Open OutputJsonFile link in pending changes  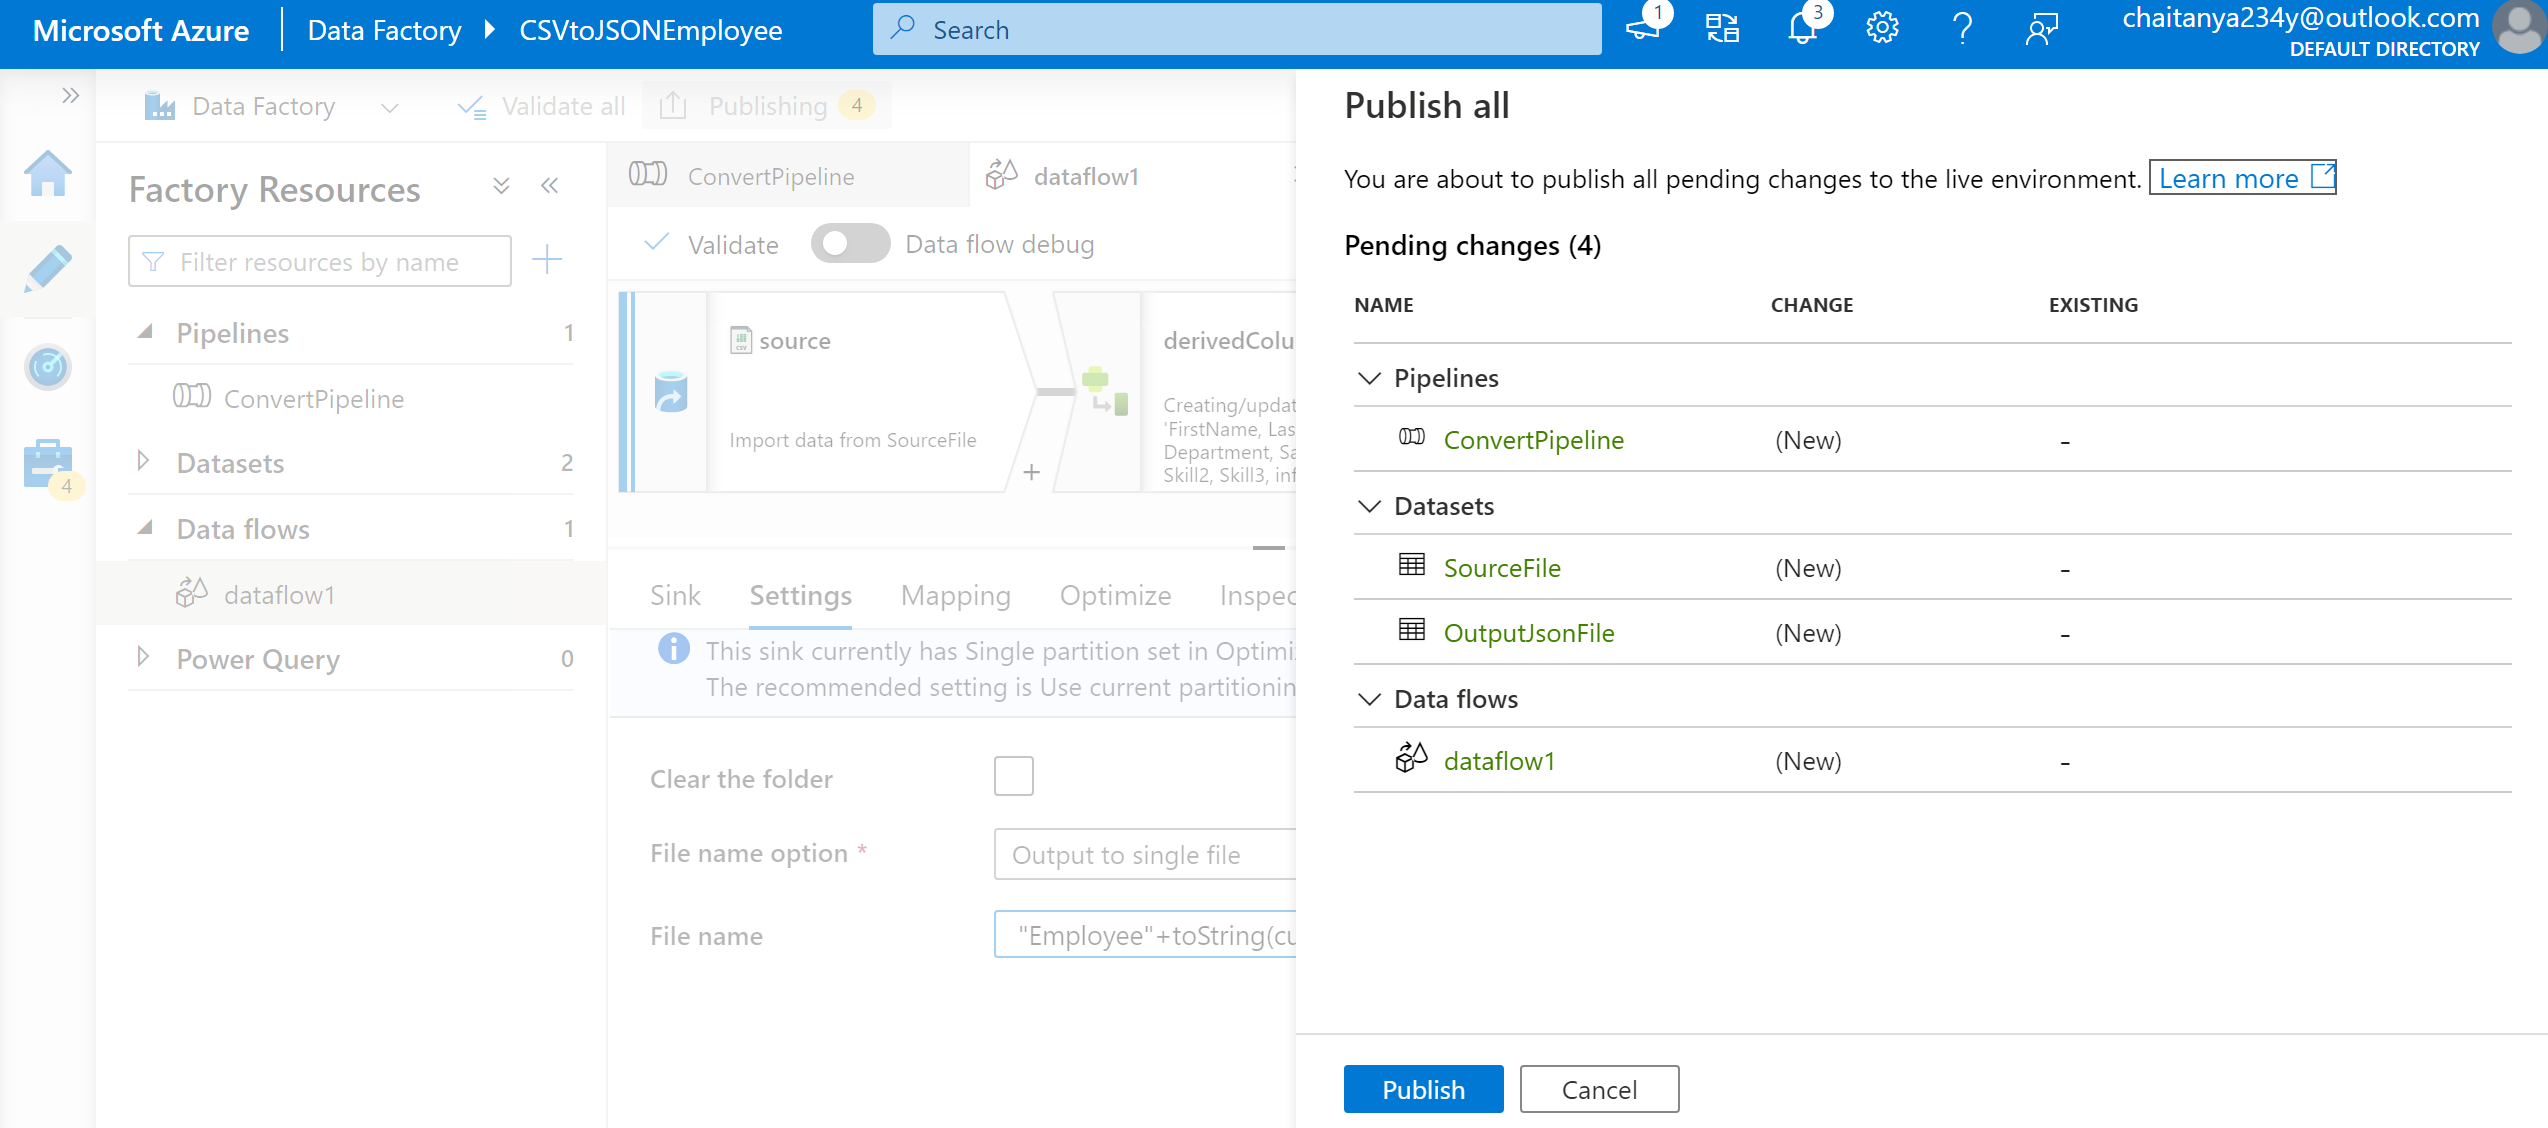(1529, 632)
